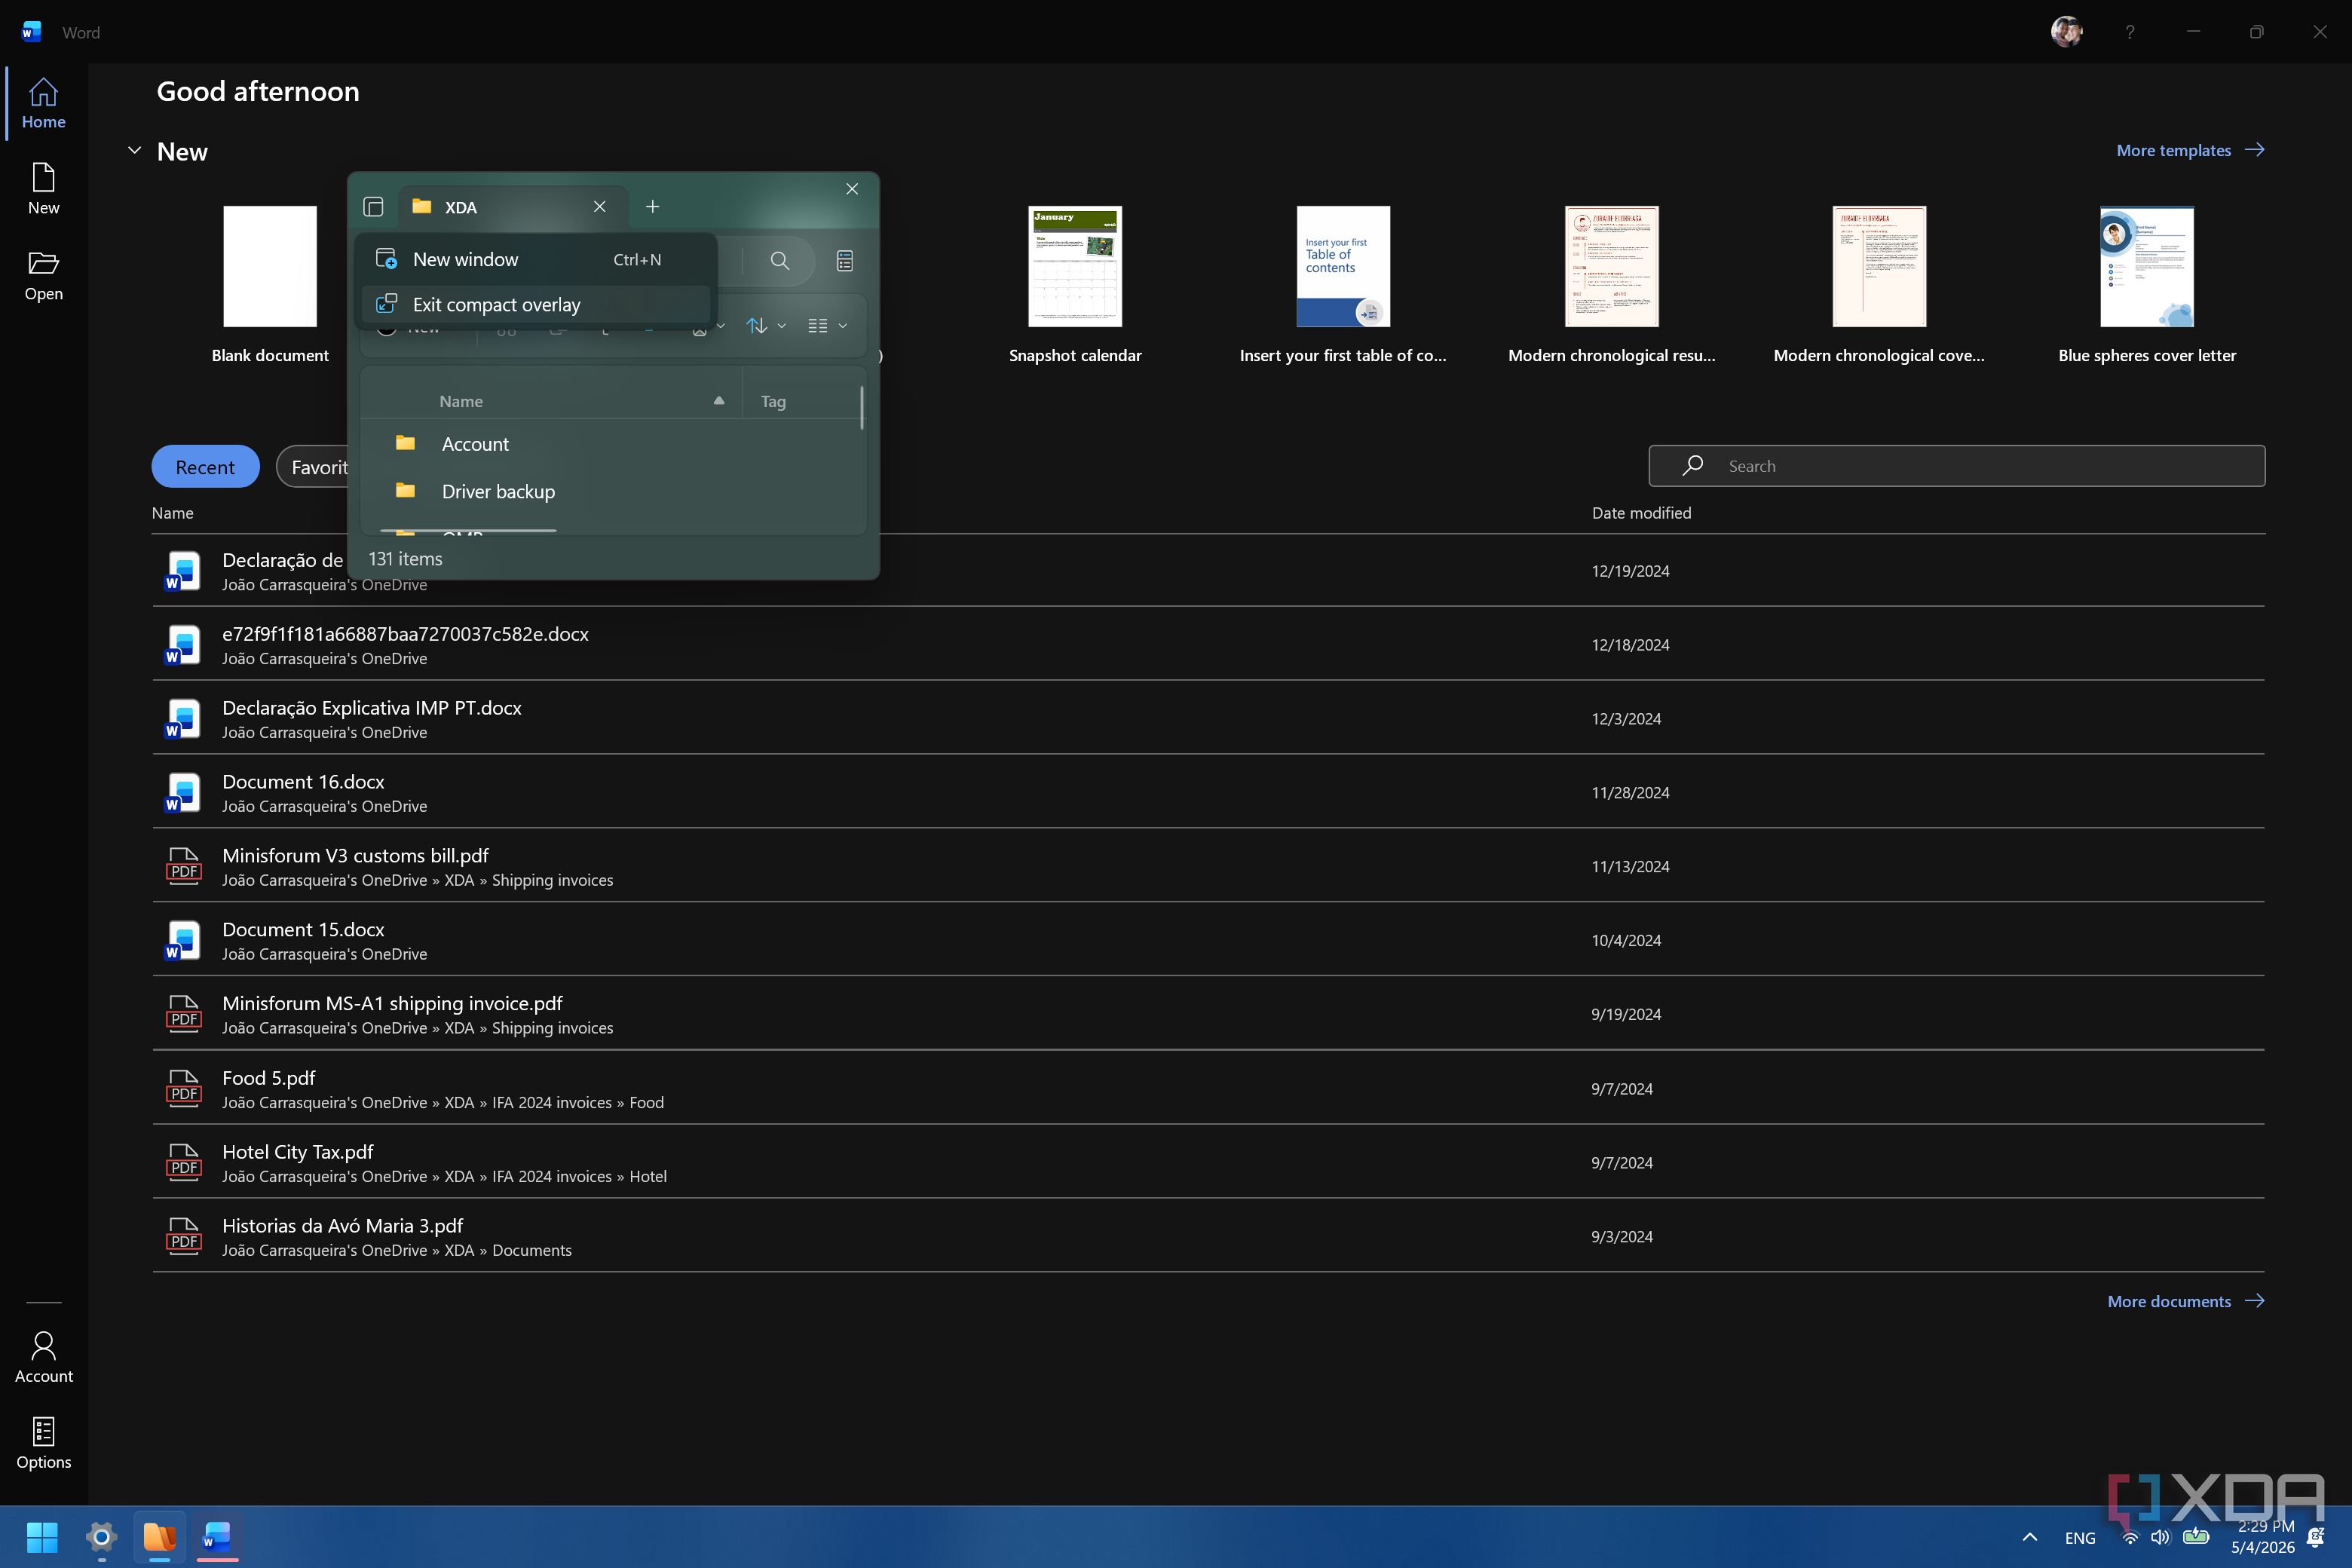Select New window from the popup menu
The width and height of the screenshot is (2352, 1568).
coord(535,260)
